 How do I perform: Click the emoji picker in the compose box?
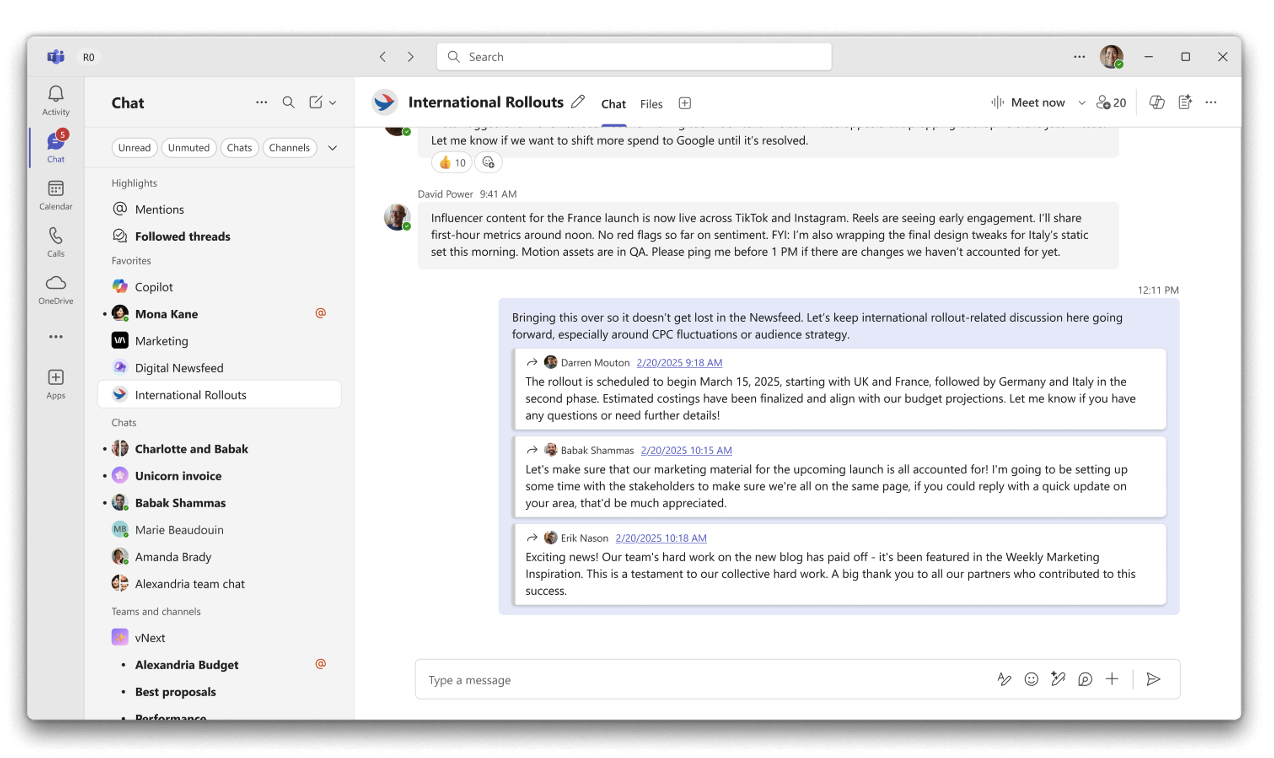[x=1031, y=679]
